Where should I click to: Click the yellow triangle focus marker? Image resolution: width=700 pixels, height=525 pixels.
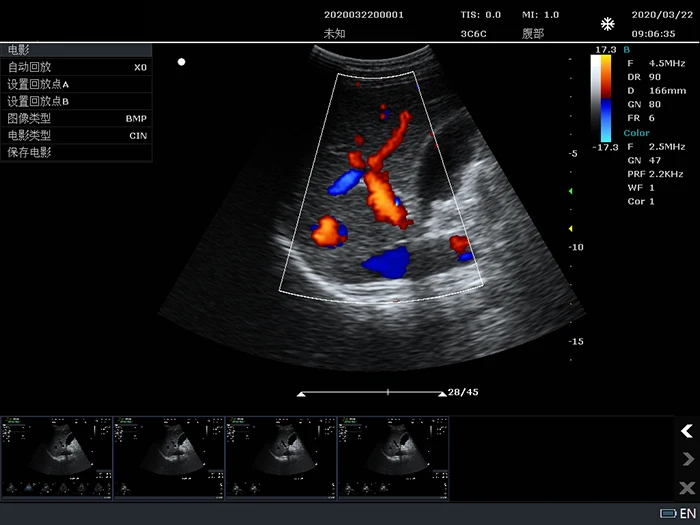coord(570,228)
